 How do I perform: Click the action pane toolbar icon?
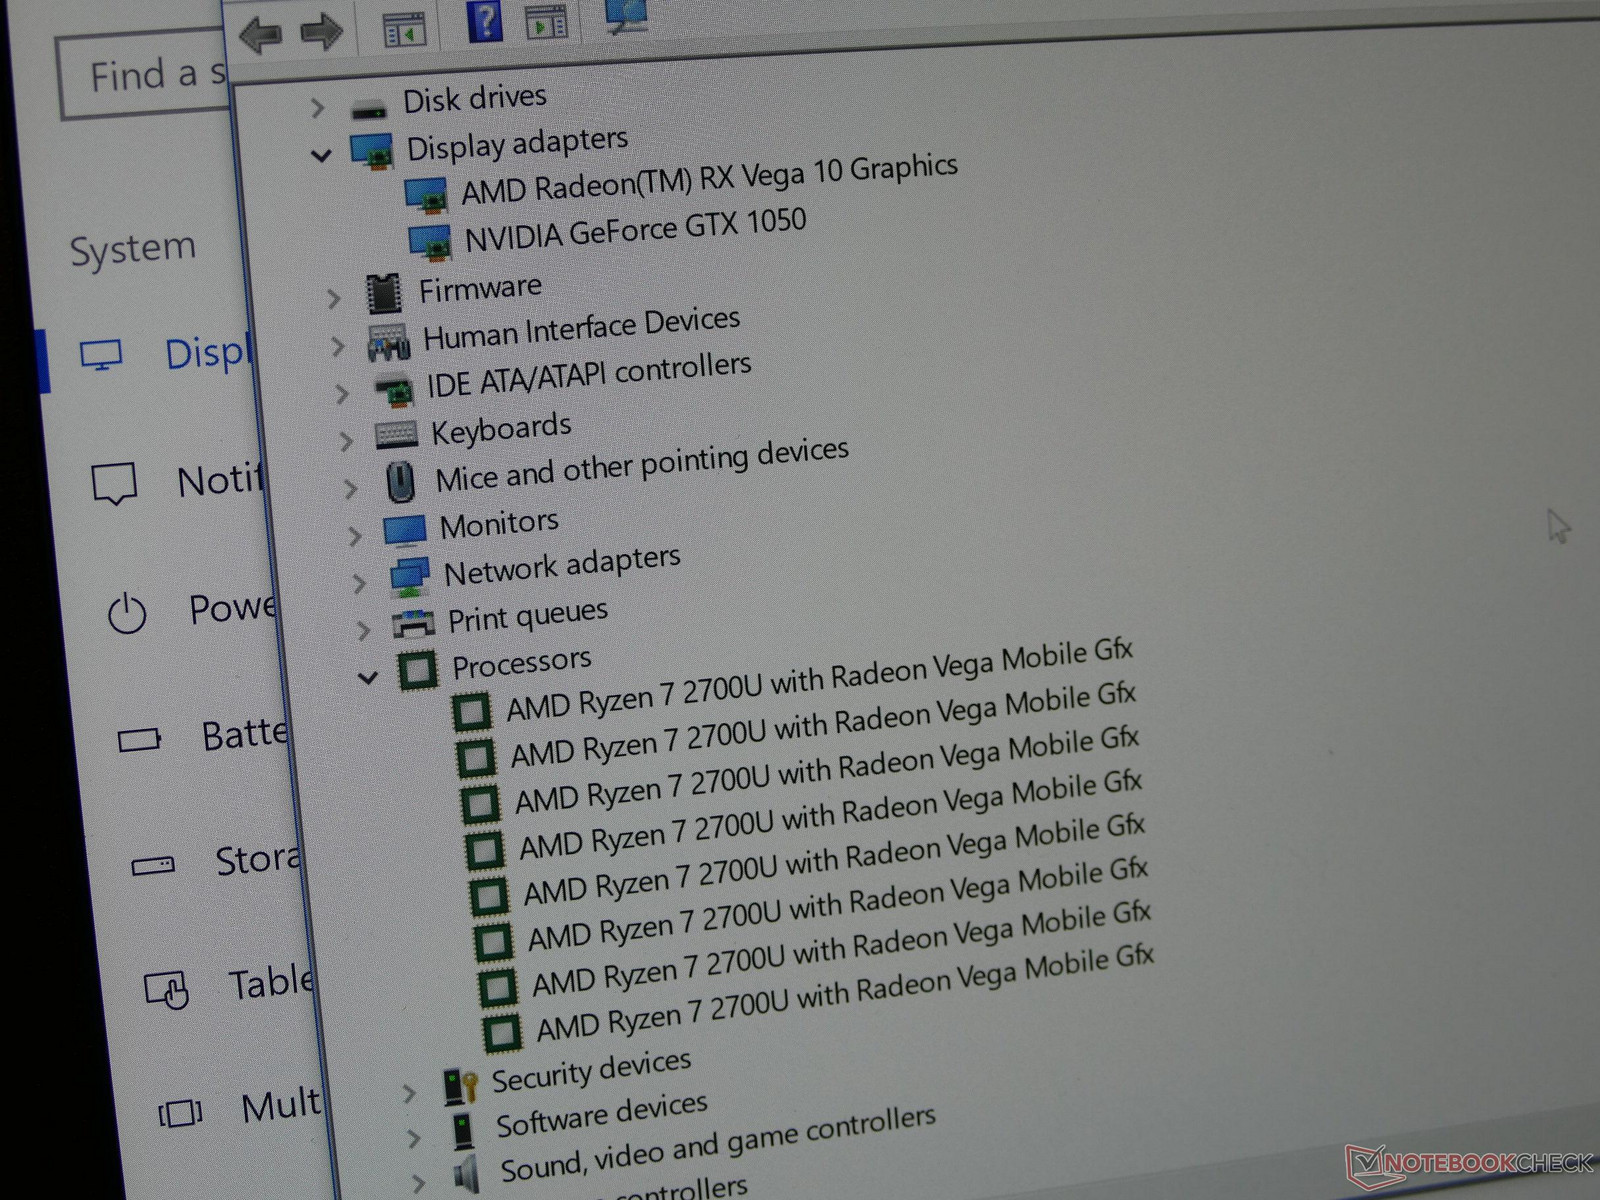click(x=547, y=21)
